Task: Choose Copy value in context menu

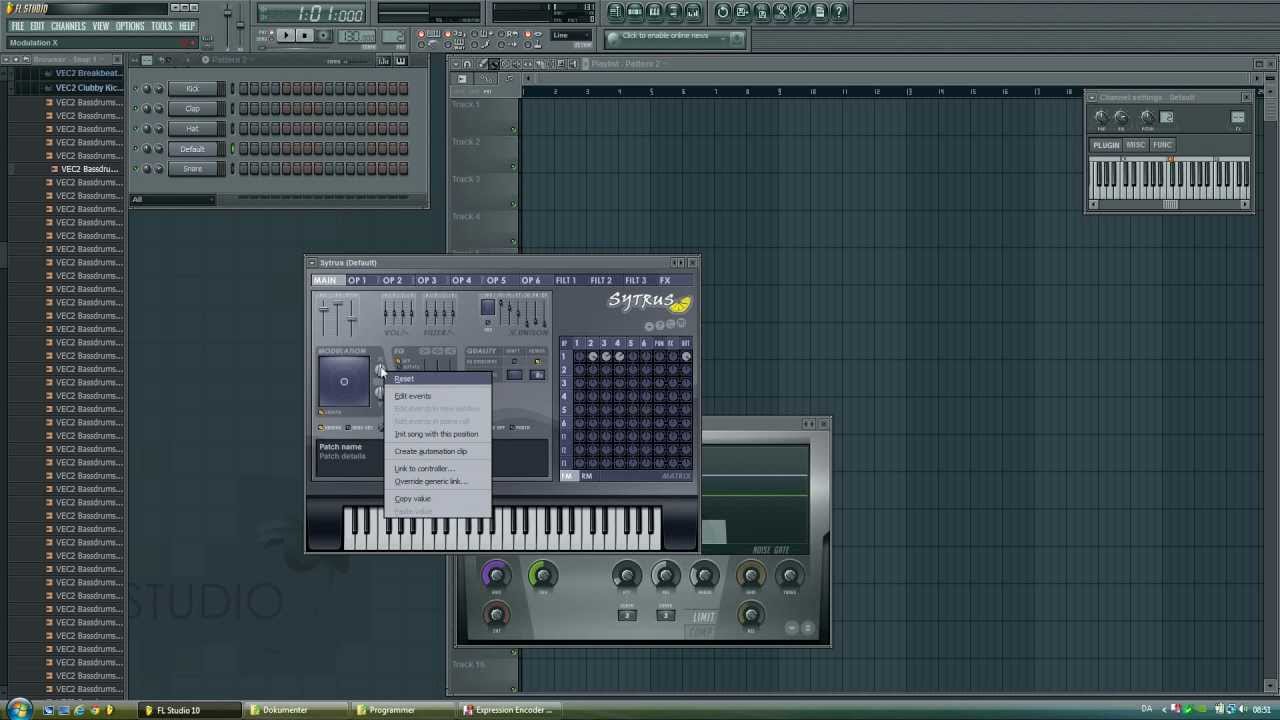Action: pyautogui.click(x=438, y=498)
